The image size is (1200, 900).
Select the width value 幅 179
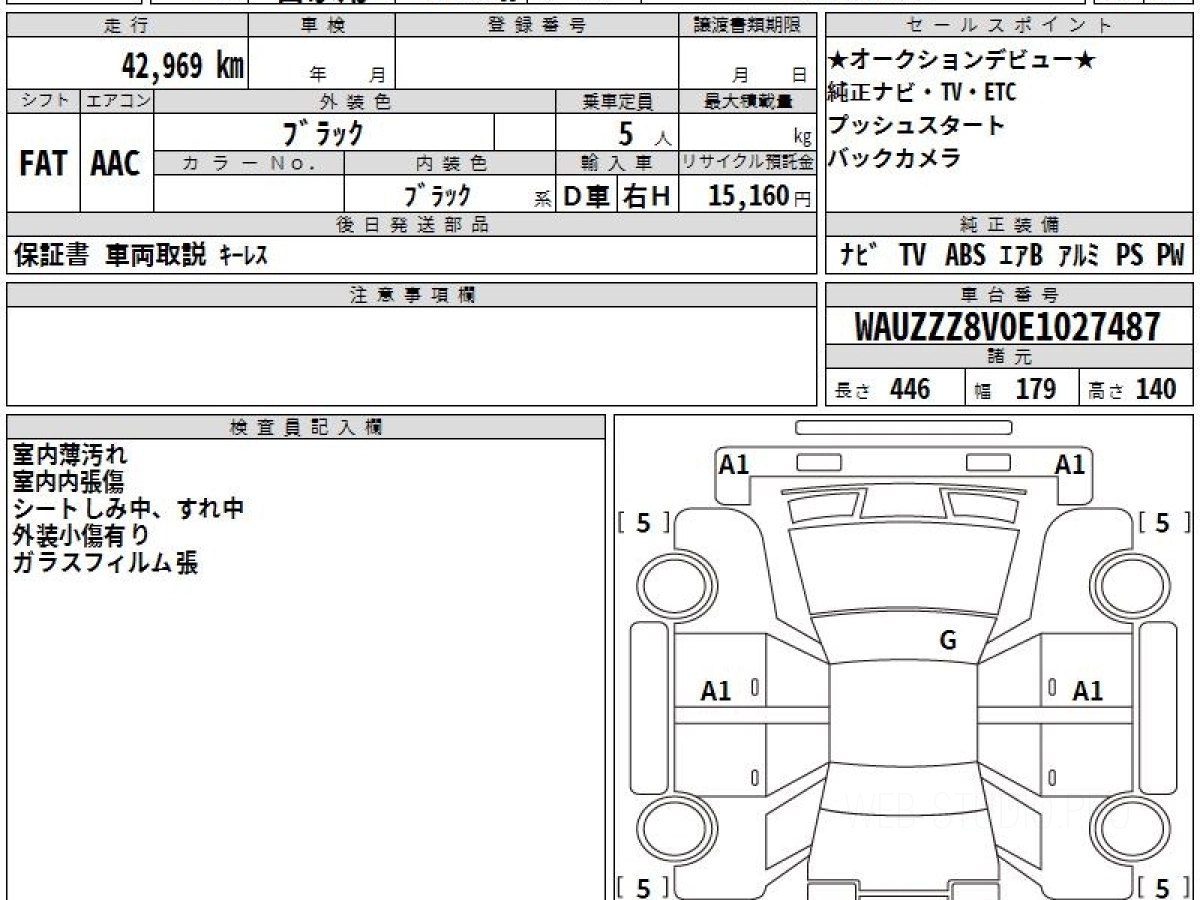coord(1015,389)
